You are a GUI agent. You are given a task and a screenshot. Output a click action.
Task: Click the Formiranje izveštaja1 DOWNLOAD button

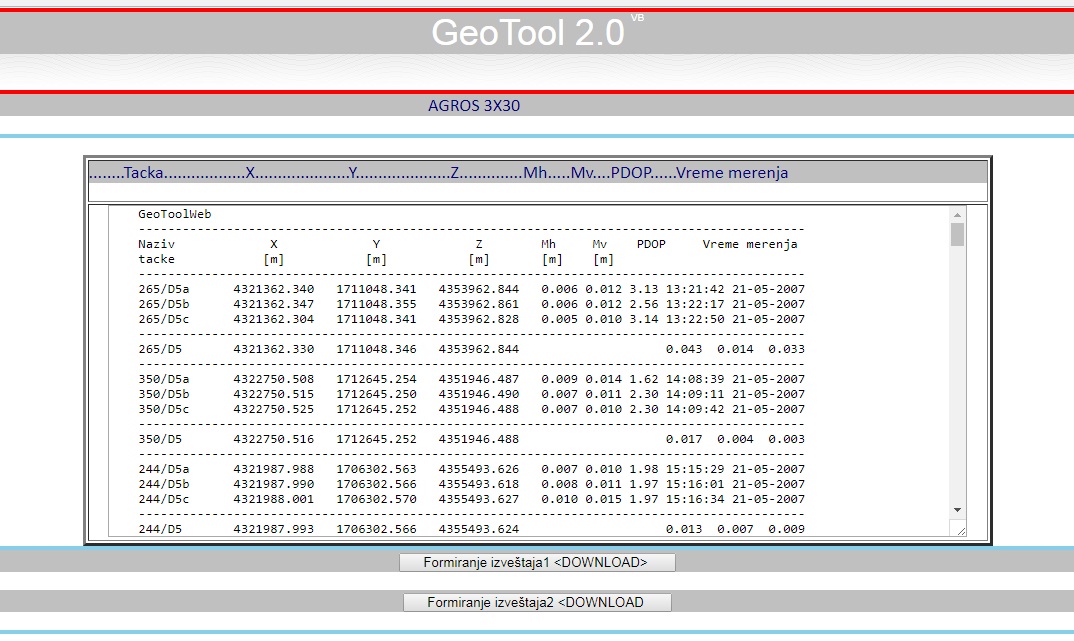click(537, 562)
